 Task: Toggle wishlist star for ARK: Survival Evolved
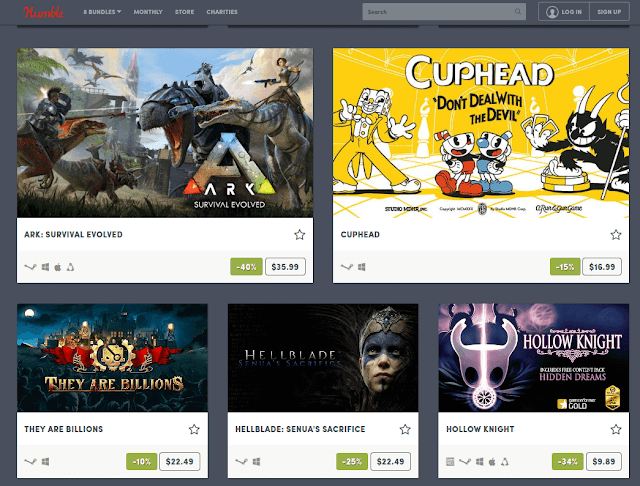pyautogui.click(x=300, y=235)
